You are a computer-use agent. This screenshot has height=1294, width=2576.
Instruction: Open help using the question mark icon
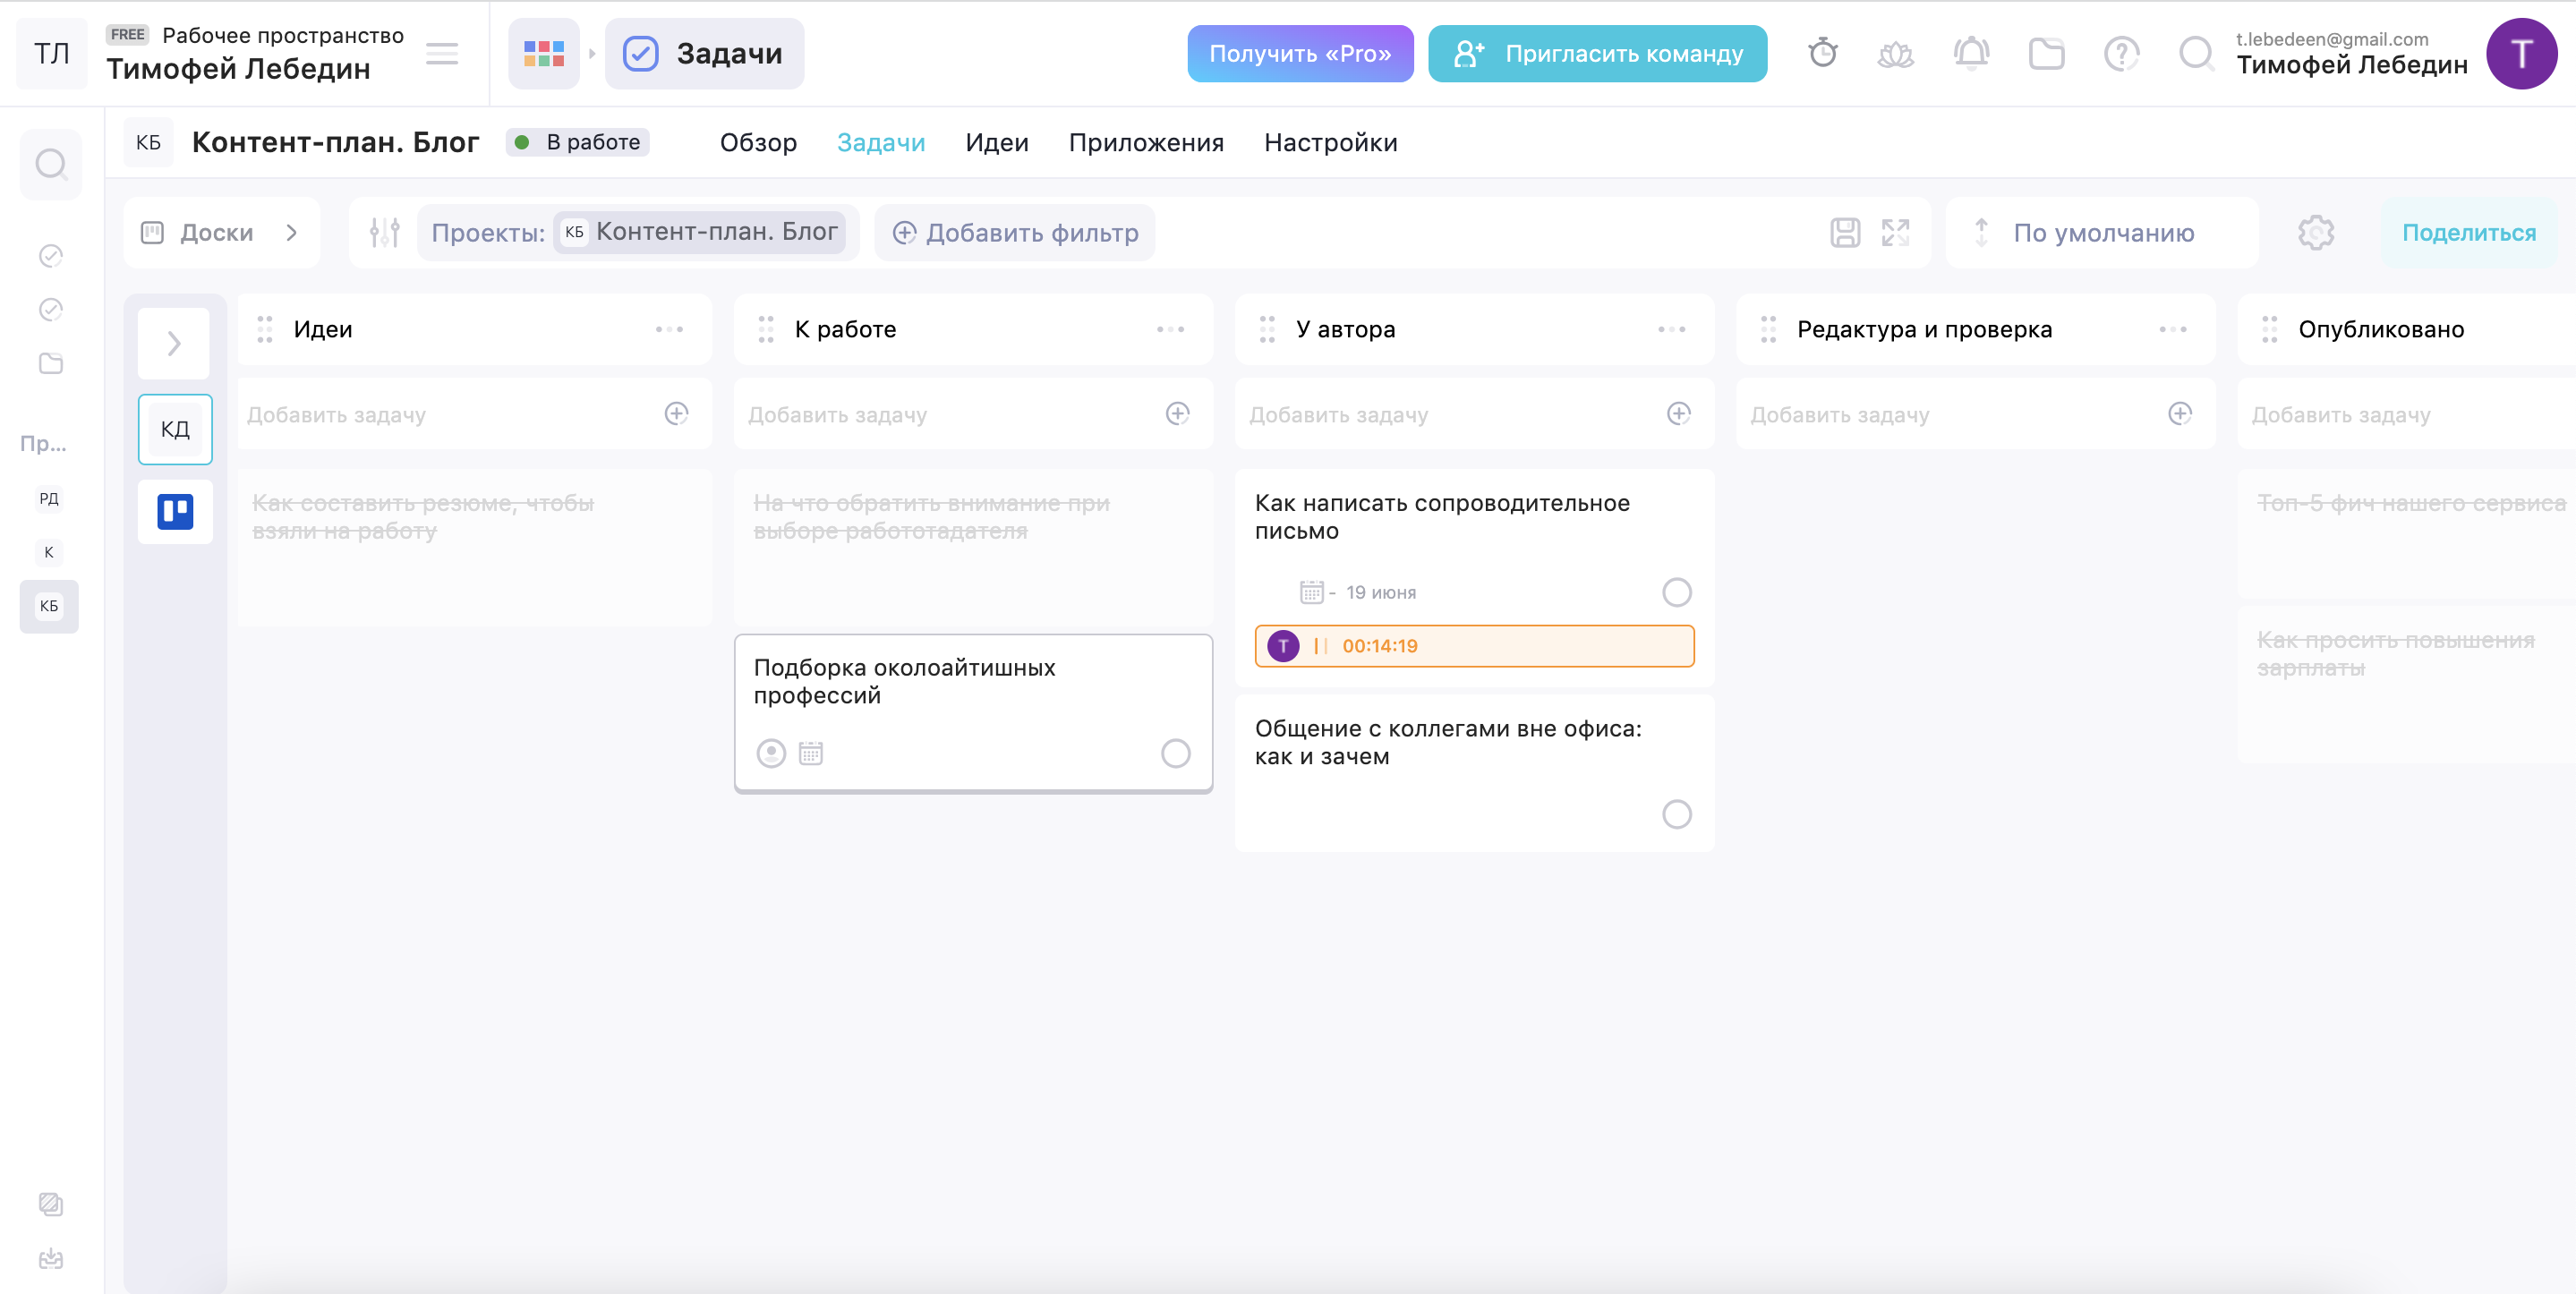(x=2122, y=53)
